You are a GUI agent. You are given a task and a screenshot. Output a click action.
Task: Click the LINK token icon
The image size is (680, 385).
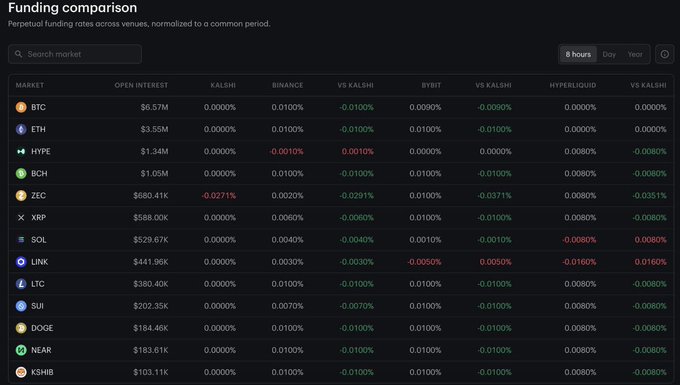click(21, 262)
